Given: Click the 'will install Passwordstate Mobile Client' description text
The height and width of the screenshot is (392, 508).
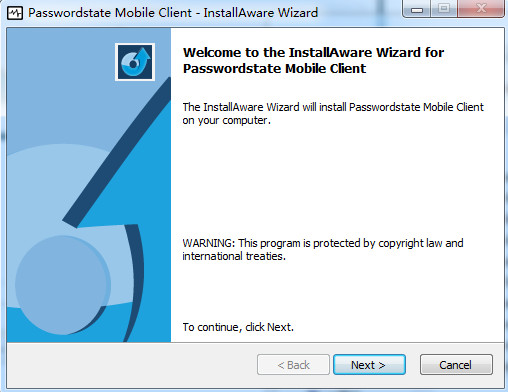Looking at the screenshot, I should pos(333,114).
